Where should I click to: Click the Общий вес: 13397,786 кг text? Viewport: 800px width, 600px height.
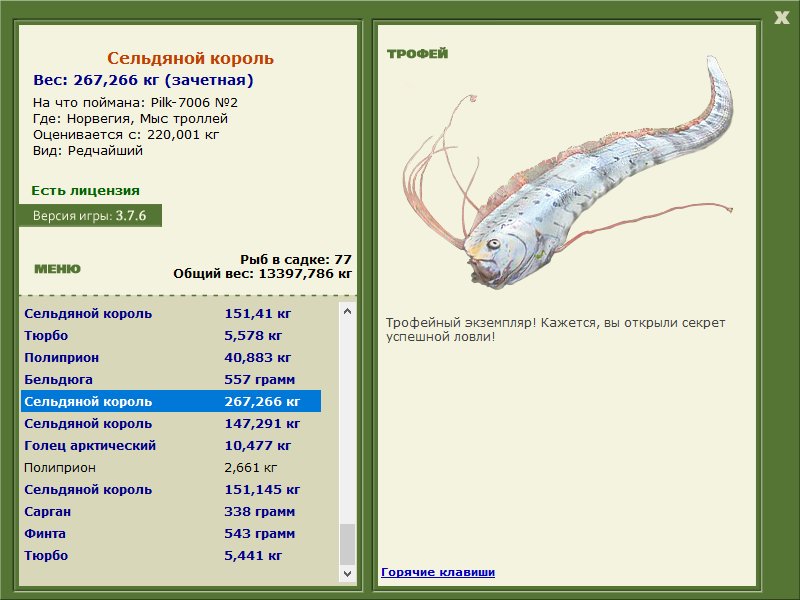point(262,273)
